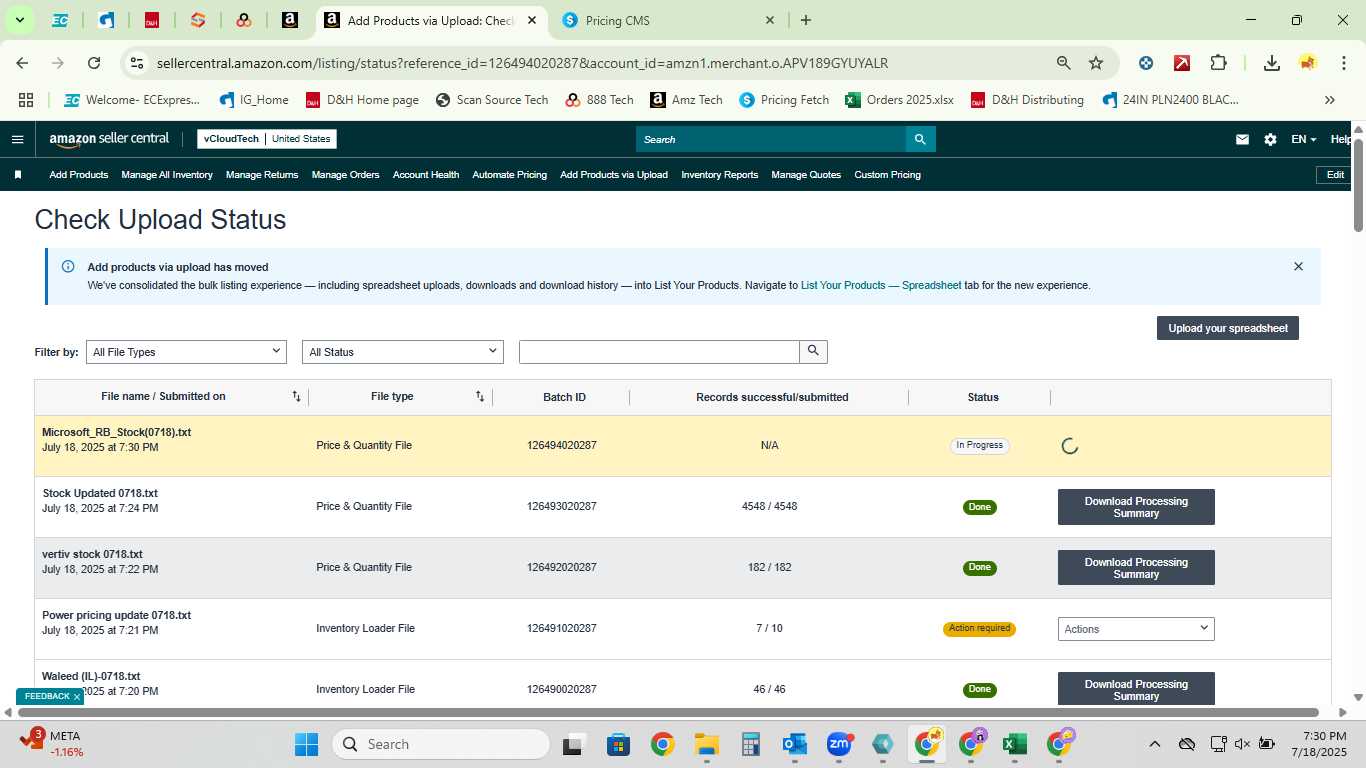Click the Windows taskbar search box
This screenshot has width=1366, height=768.
tap(440, 744)
